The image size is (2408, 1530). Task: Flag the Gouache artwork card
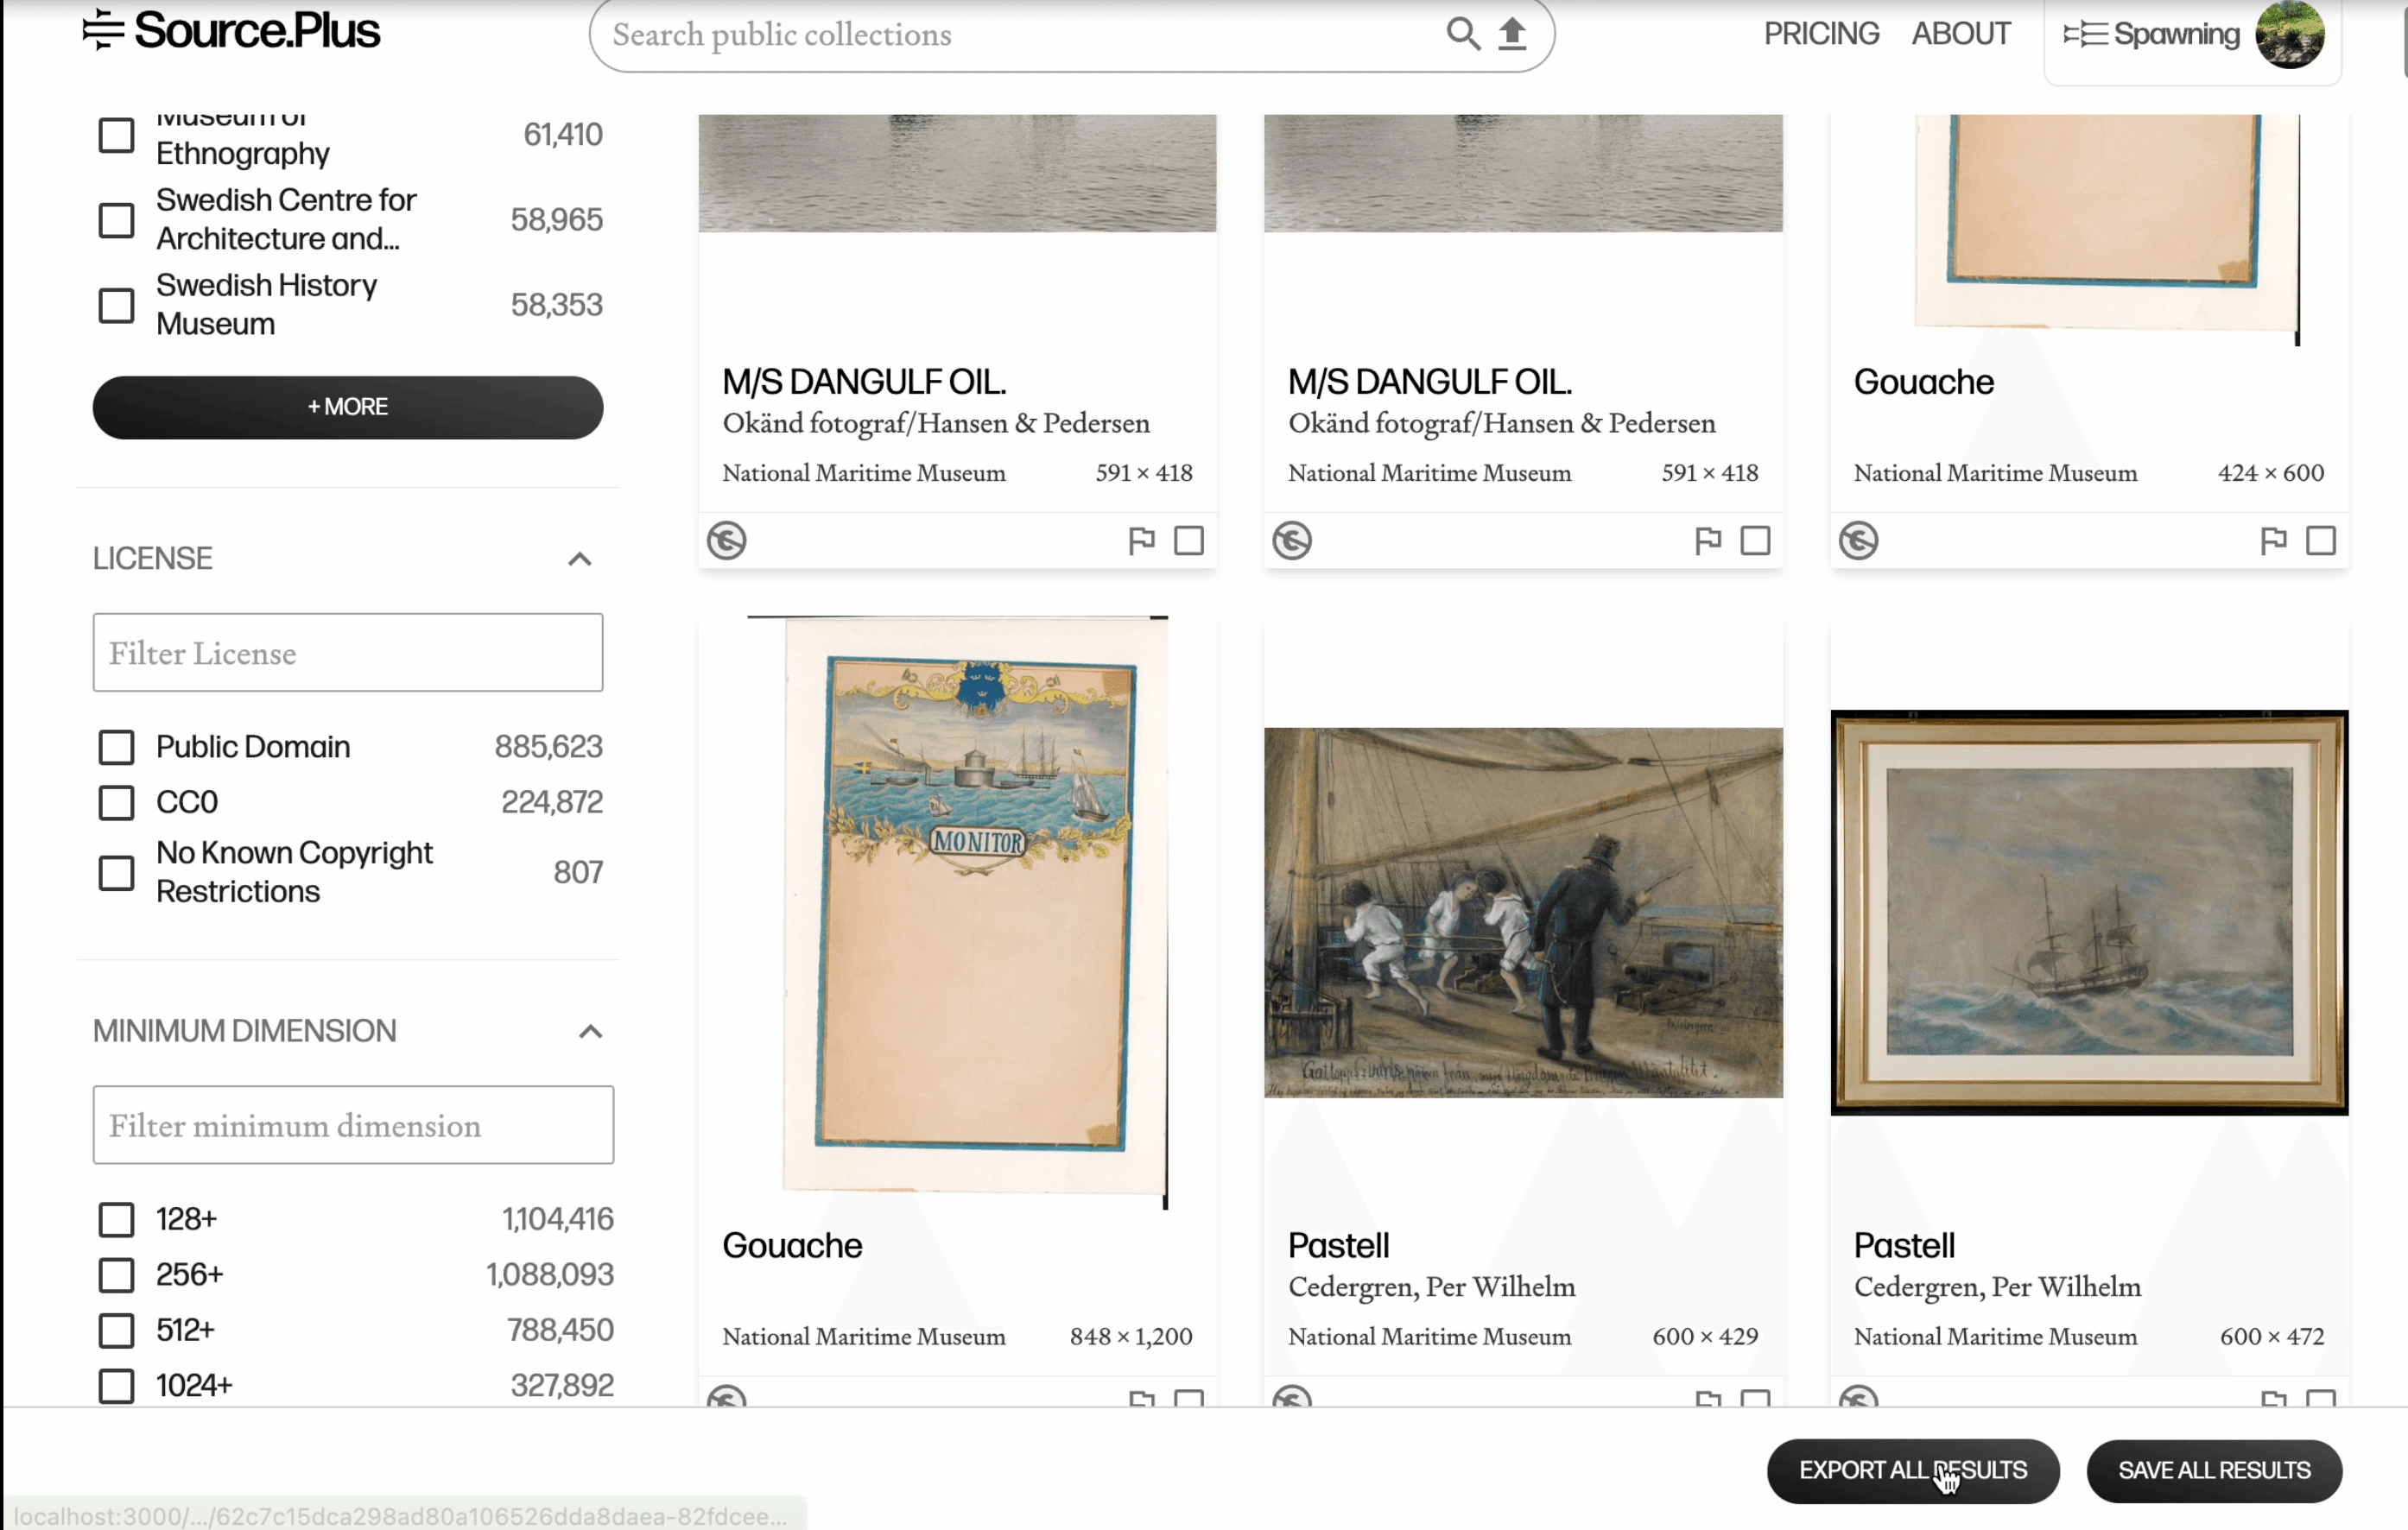(x=2274, y=540)
